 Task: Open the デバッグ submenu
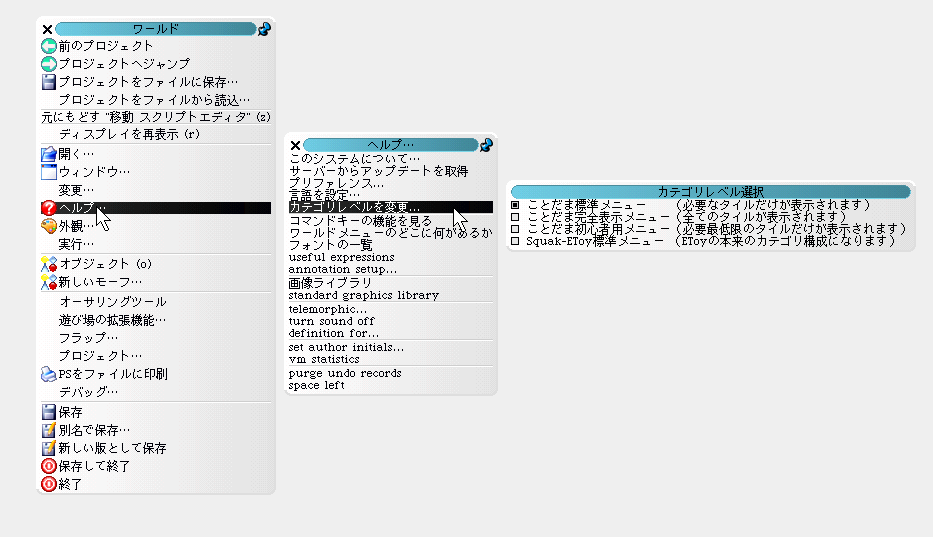pos(88,392)
